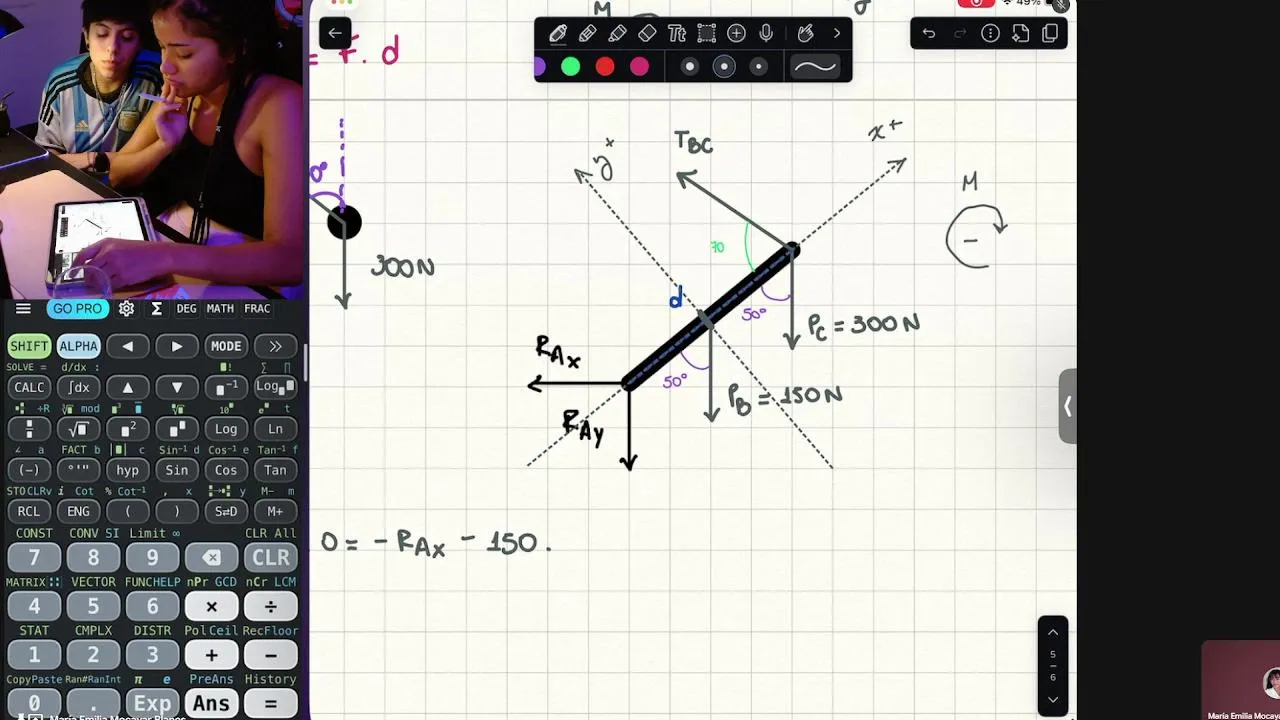Viewport: 1280px width, 720px height.
Task: Tap the Tan key
Action: (x=275, y=470)
